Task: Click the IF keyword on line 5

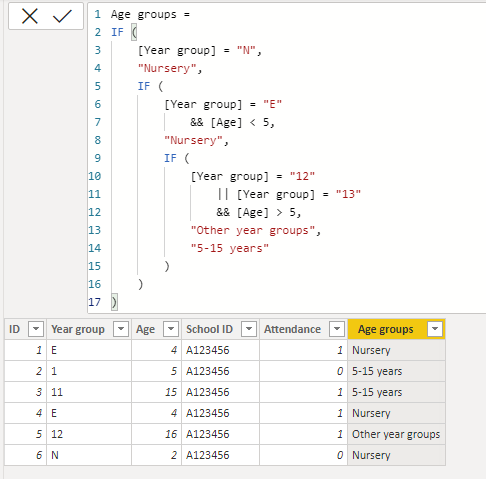Action: coord(144,86)
